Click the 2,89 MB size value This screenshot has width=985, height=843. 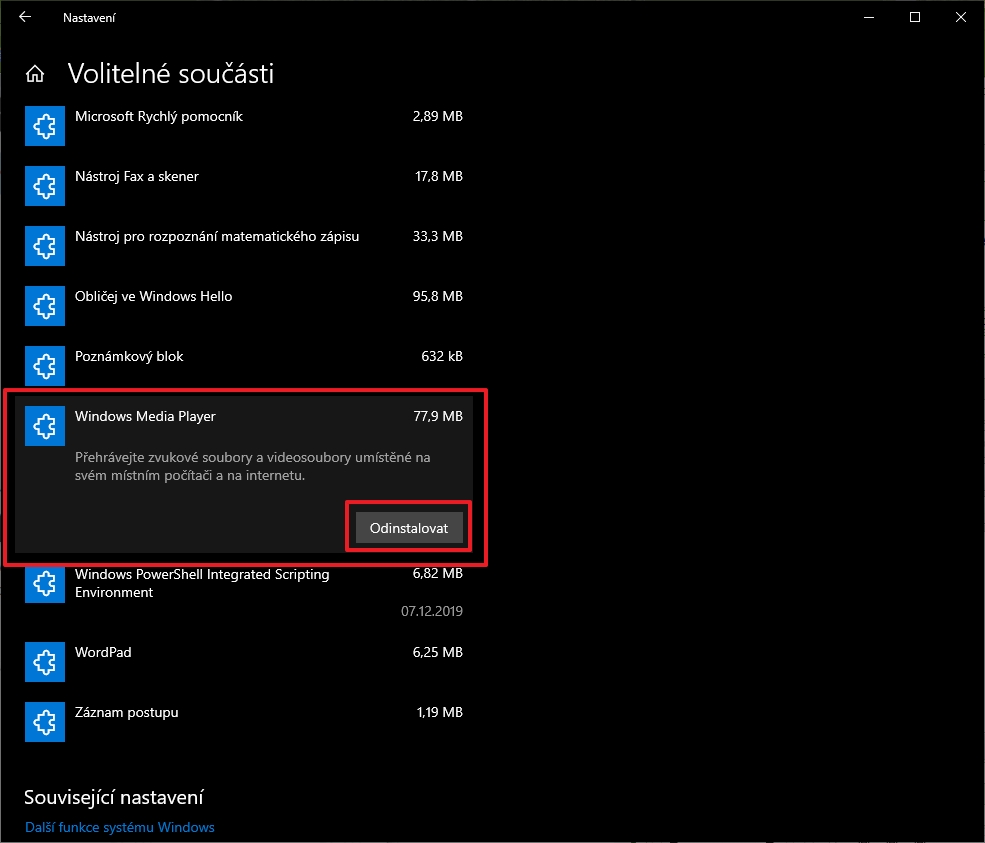(x=437, y=116)
